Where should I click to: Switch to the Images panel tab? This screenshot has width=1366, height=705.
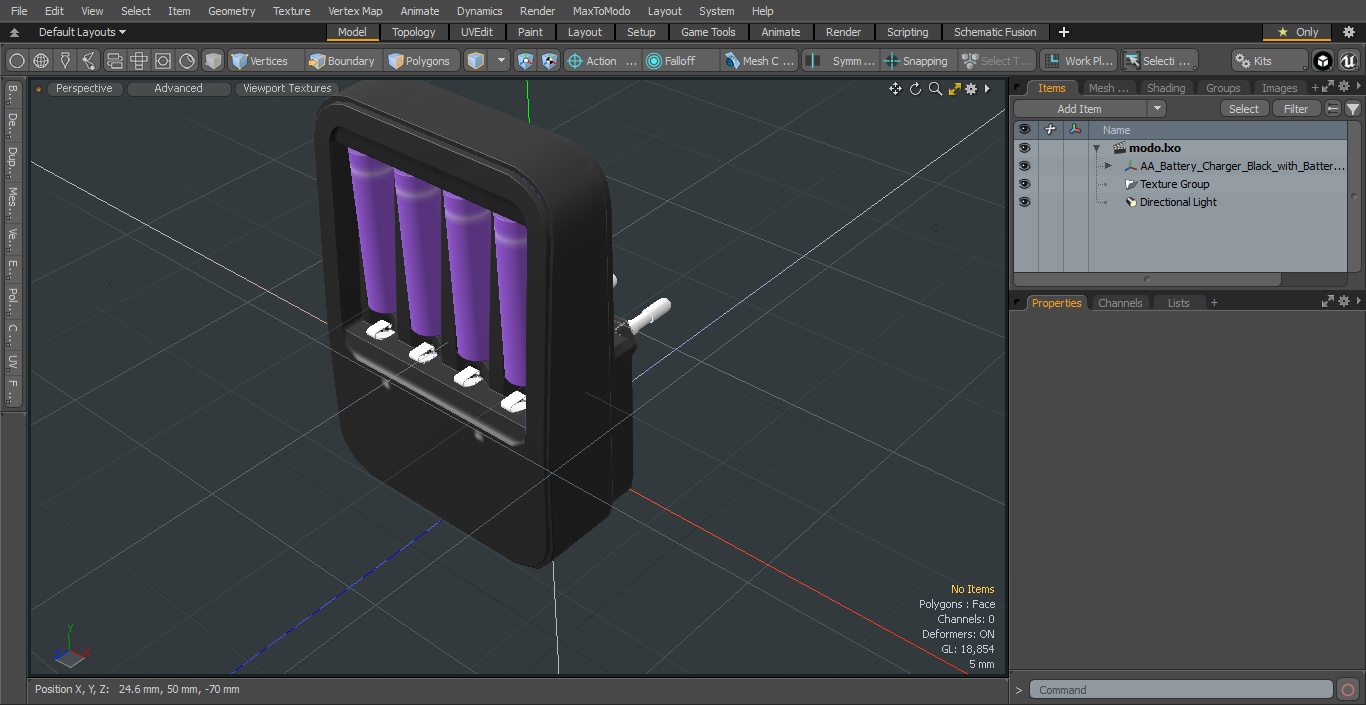[1280, 88]
